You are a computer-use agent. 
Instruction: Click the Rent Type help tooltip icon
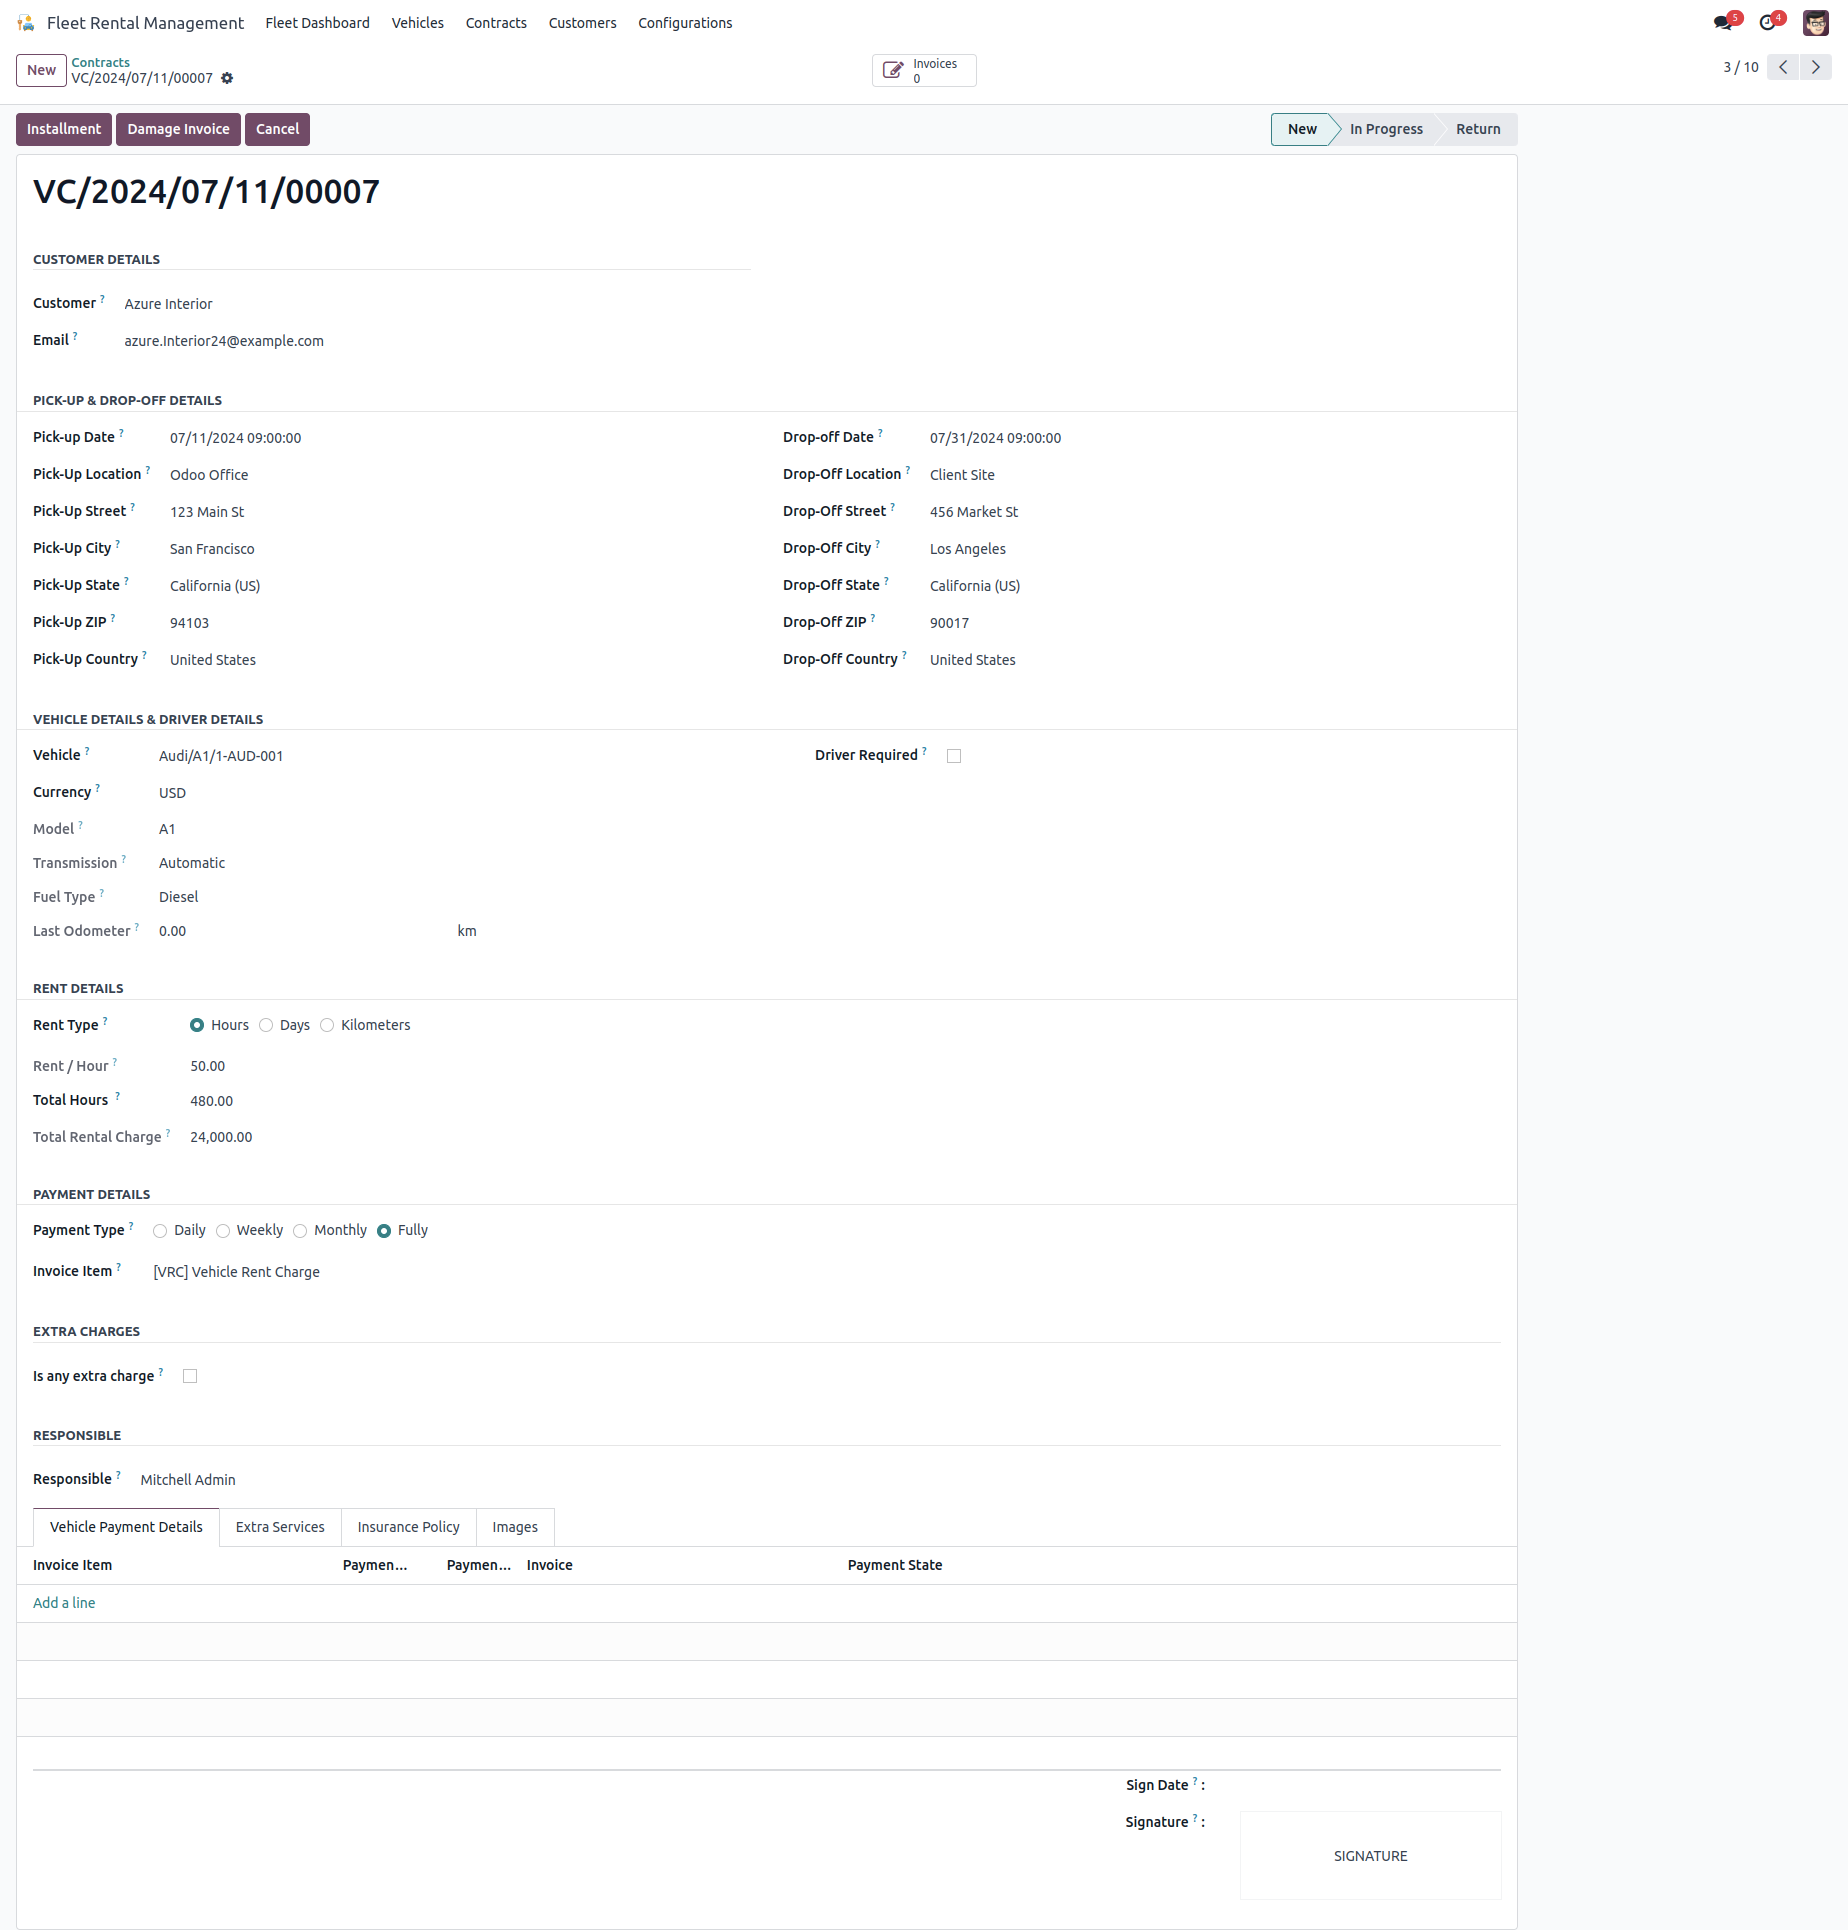tap(105, 1021)
